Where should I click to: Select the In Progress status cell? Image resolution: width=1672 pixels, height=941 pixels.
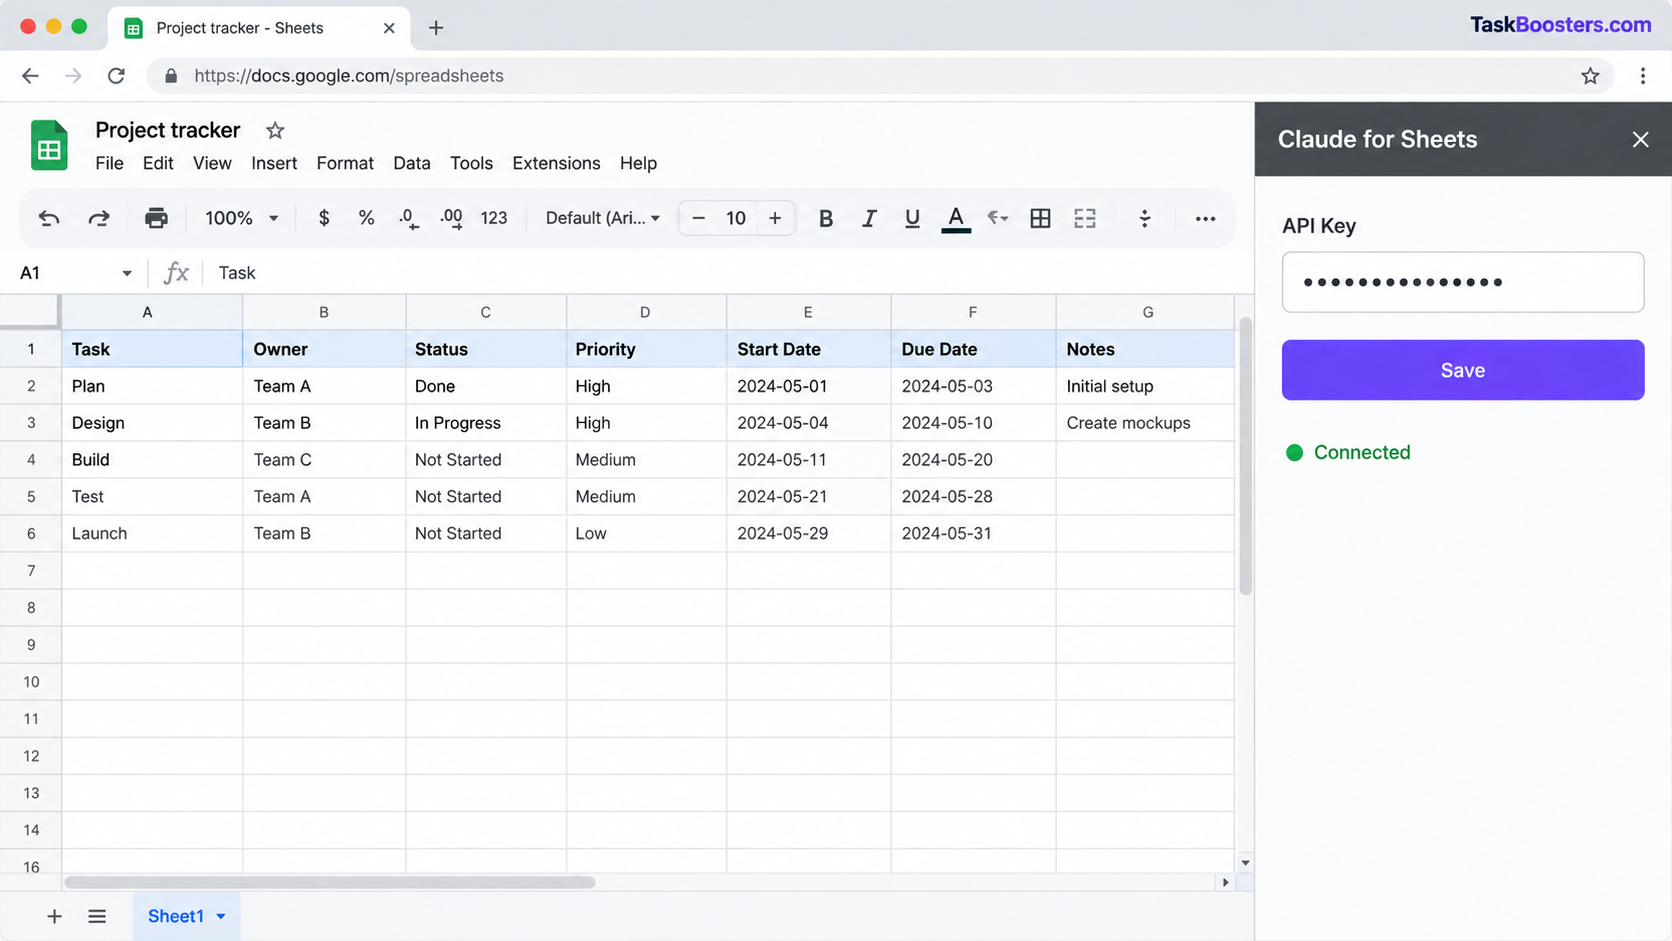[x=486, y=423]
